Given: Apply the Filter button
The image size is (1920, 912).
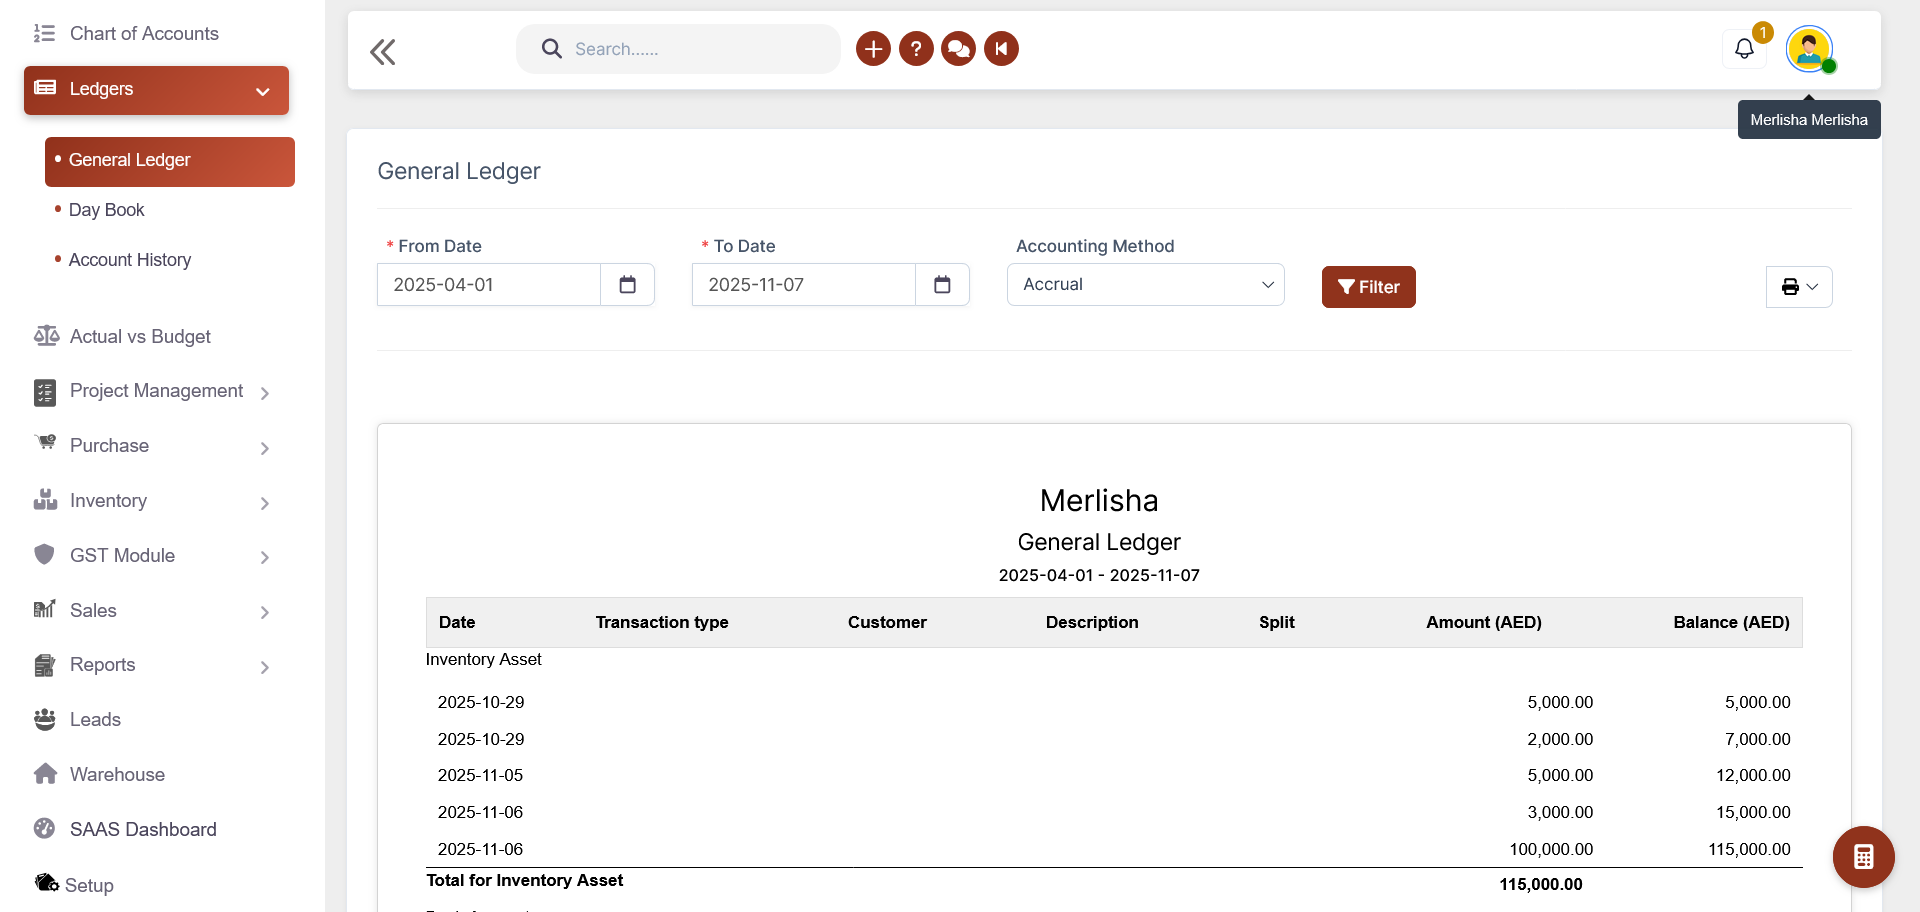Looking at the screenshot, I should point(1368,287).
